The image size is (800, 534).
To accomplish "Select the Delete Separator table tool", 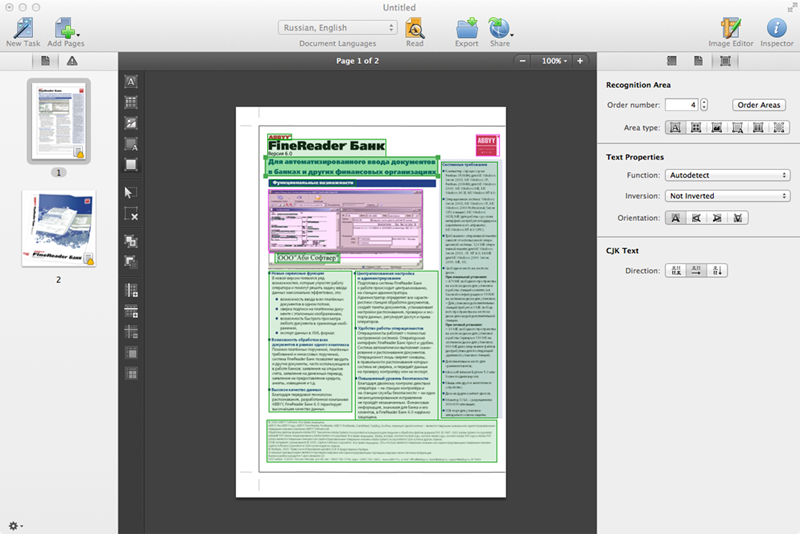I will 131,332.
